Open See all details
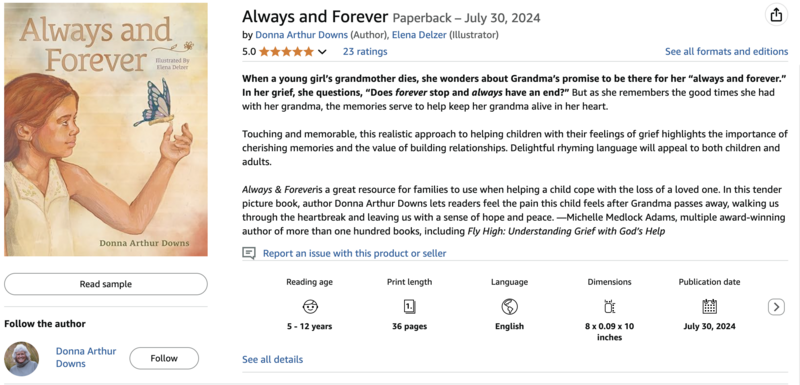Screen dimensions: 800x385 pos(272,360)
